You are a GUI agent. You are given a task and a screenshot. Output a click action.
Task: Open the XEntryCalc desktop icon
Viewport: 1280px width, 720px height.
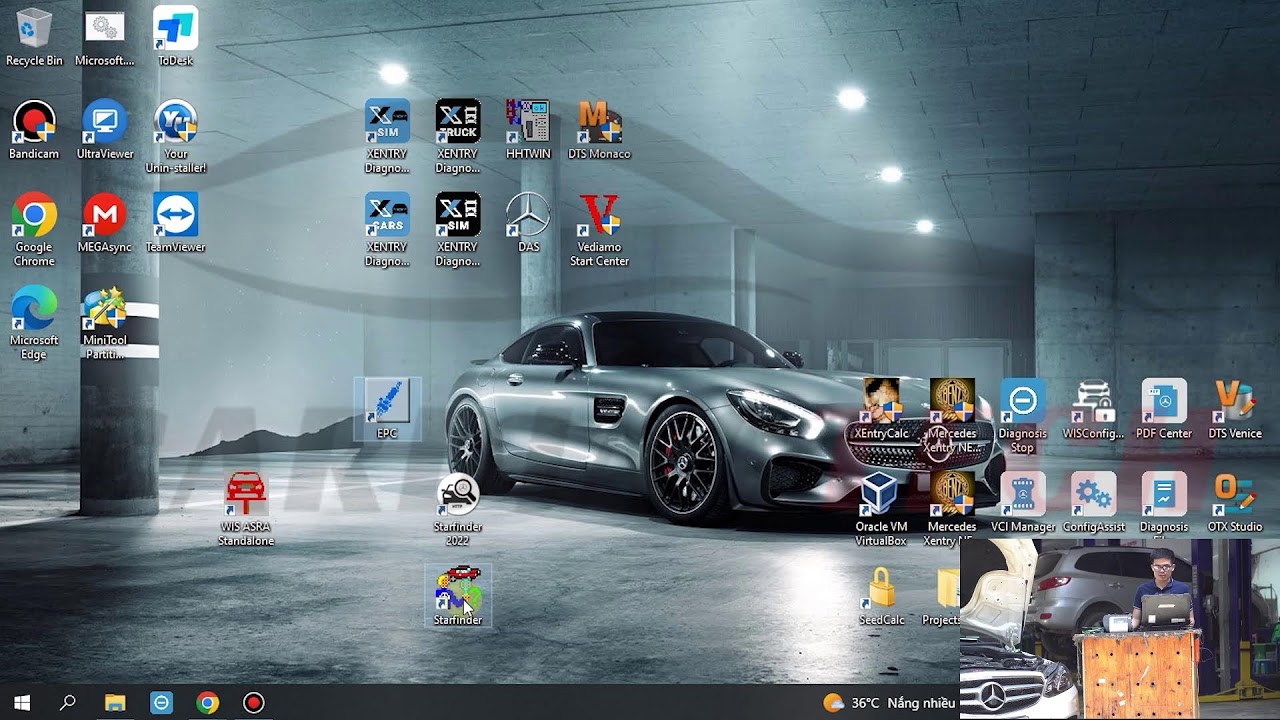point(881,403)
